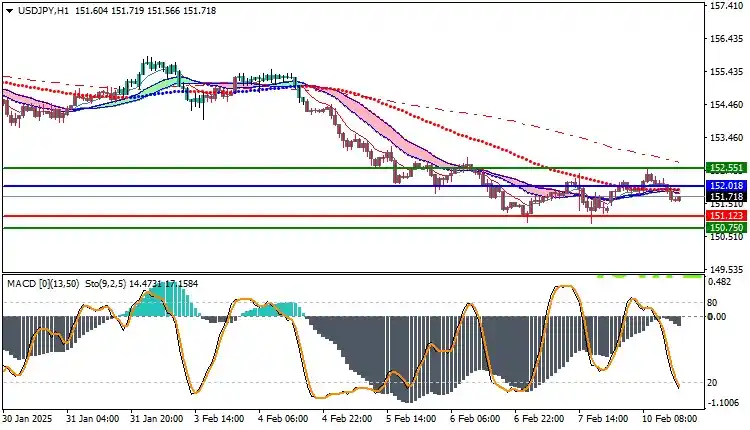Screen dimensions: 750x430
Task: Select the green 152.551 resistance price tag
Action: pos(724,168)
